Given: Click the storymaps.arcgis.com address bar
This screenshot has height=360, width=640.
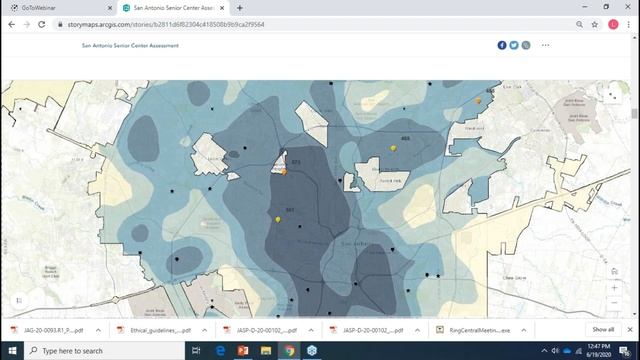Looking at the screenshot, I should 314,24.
